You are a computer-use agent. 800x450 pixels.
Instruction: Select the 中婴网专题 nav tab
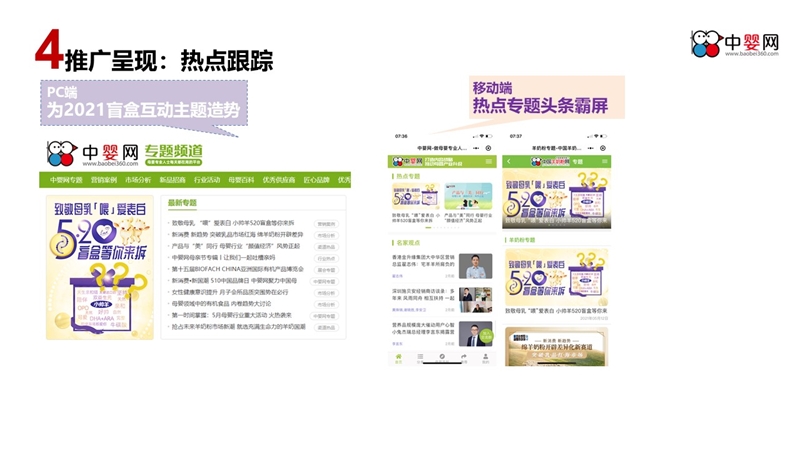[66, 180]
